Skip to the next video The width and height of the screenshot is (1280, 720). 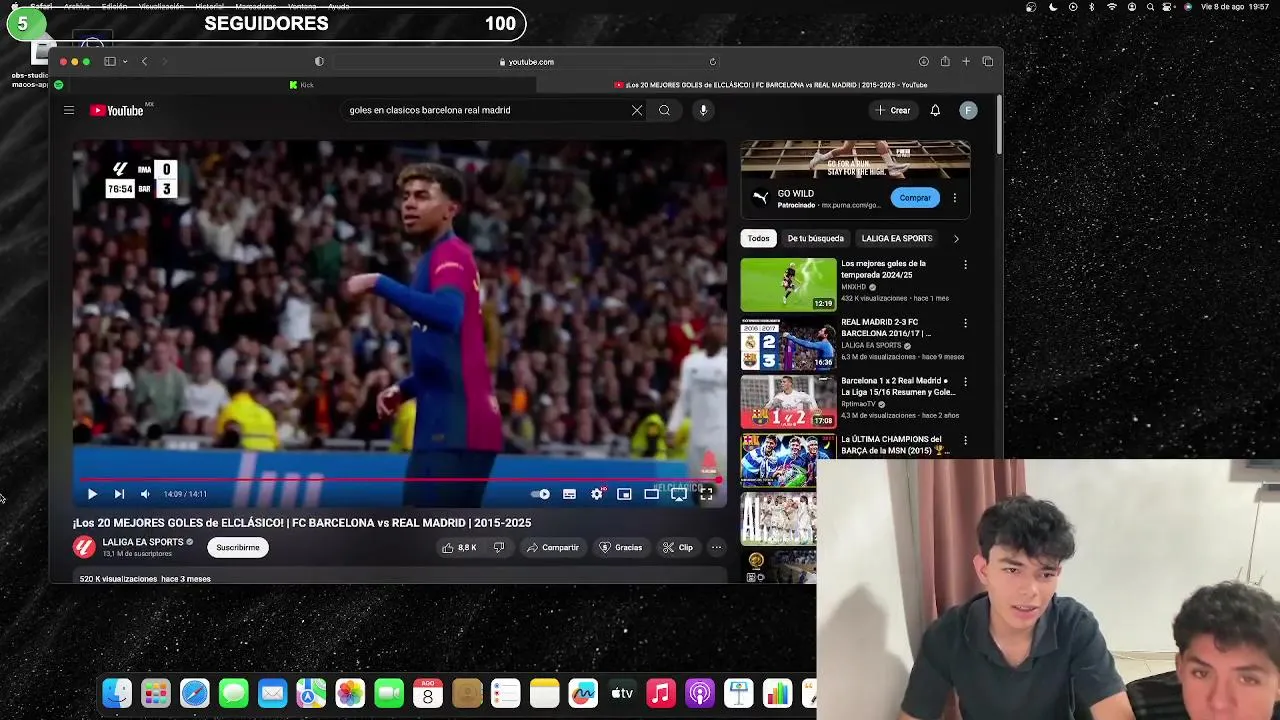(119, 494)
